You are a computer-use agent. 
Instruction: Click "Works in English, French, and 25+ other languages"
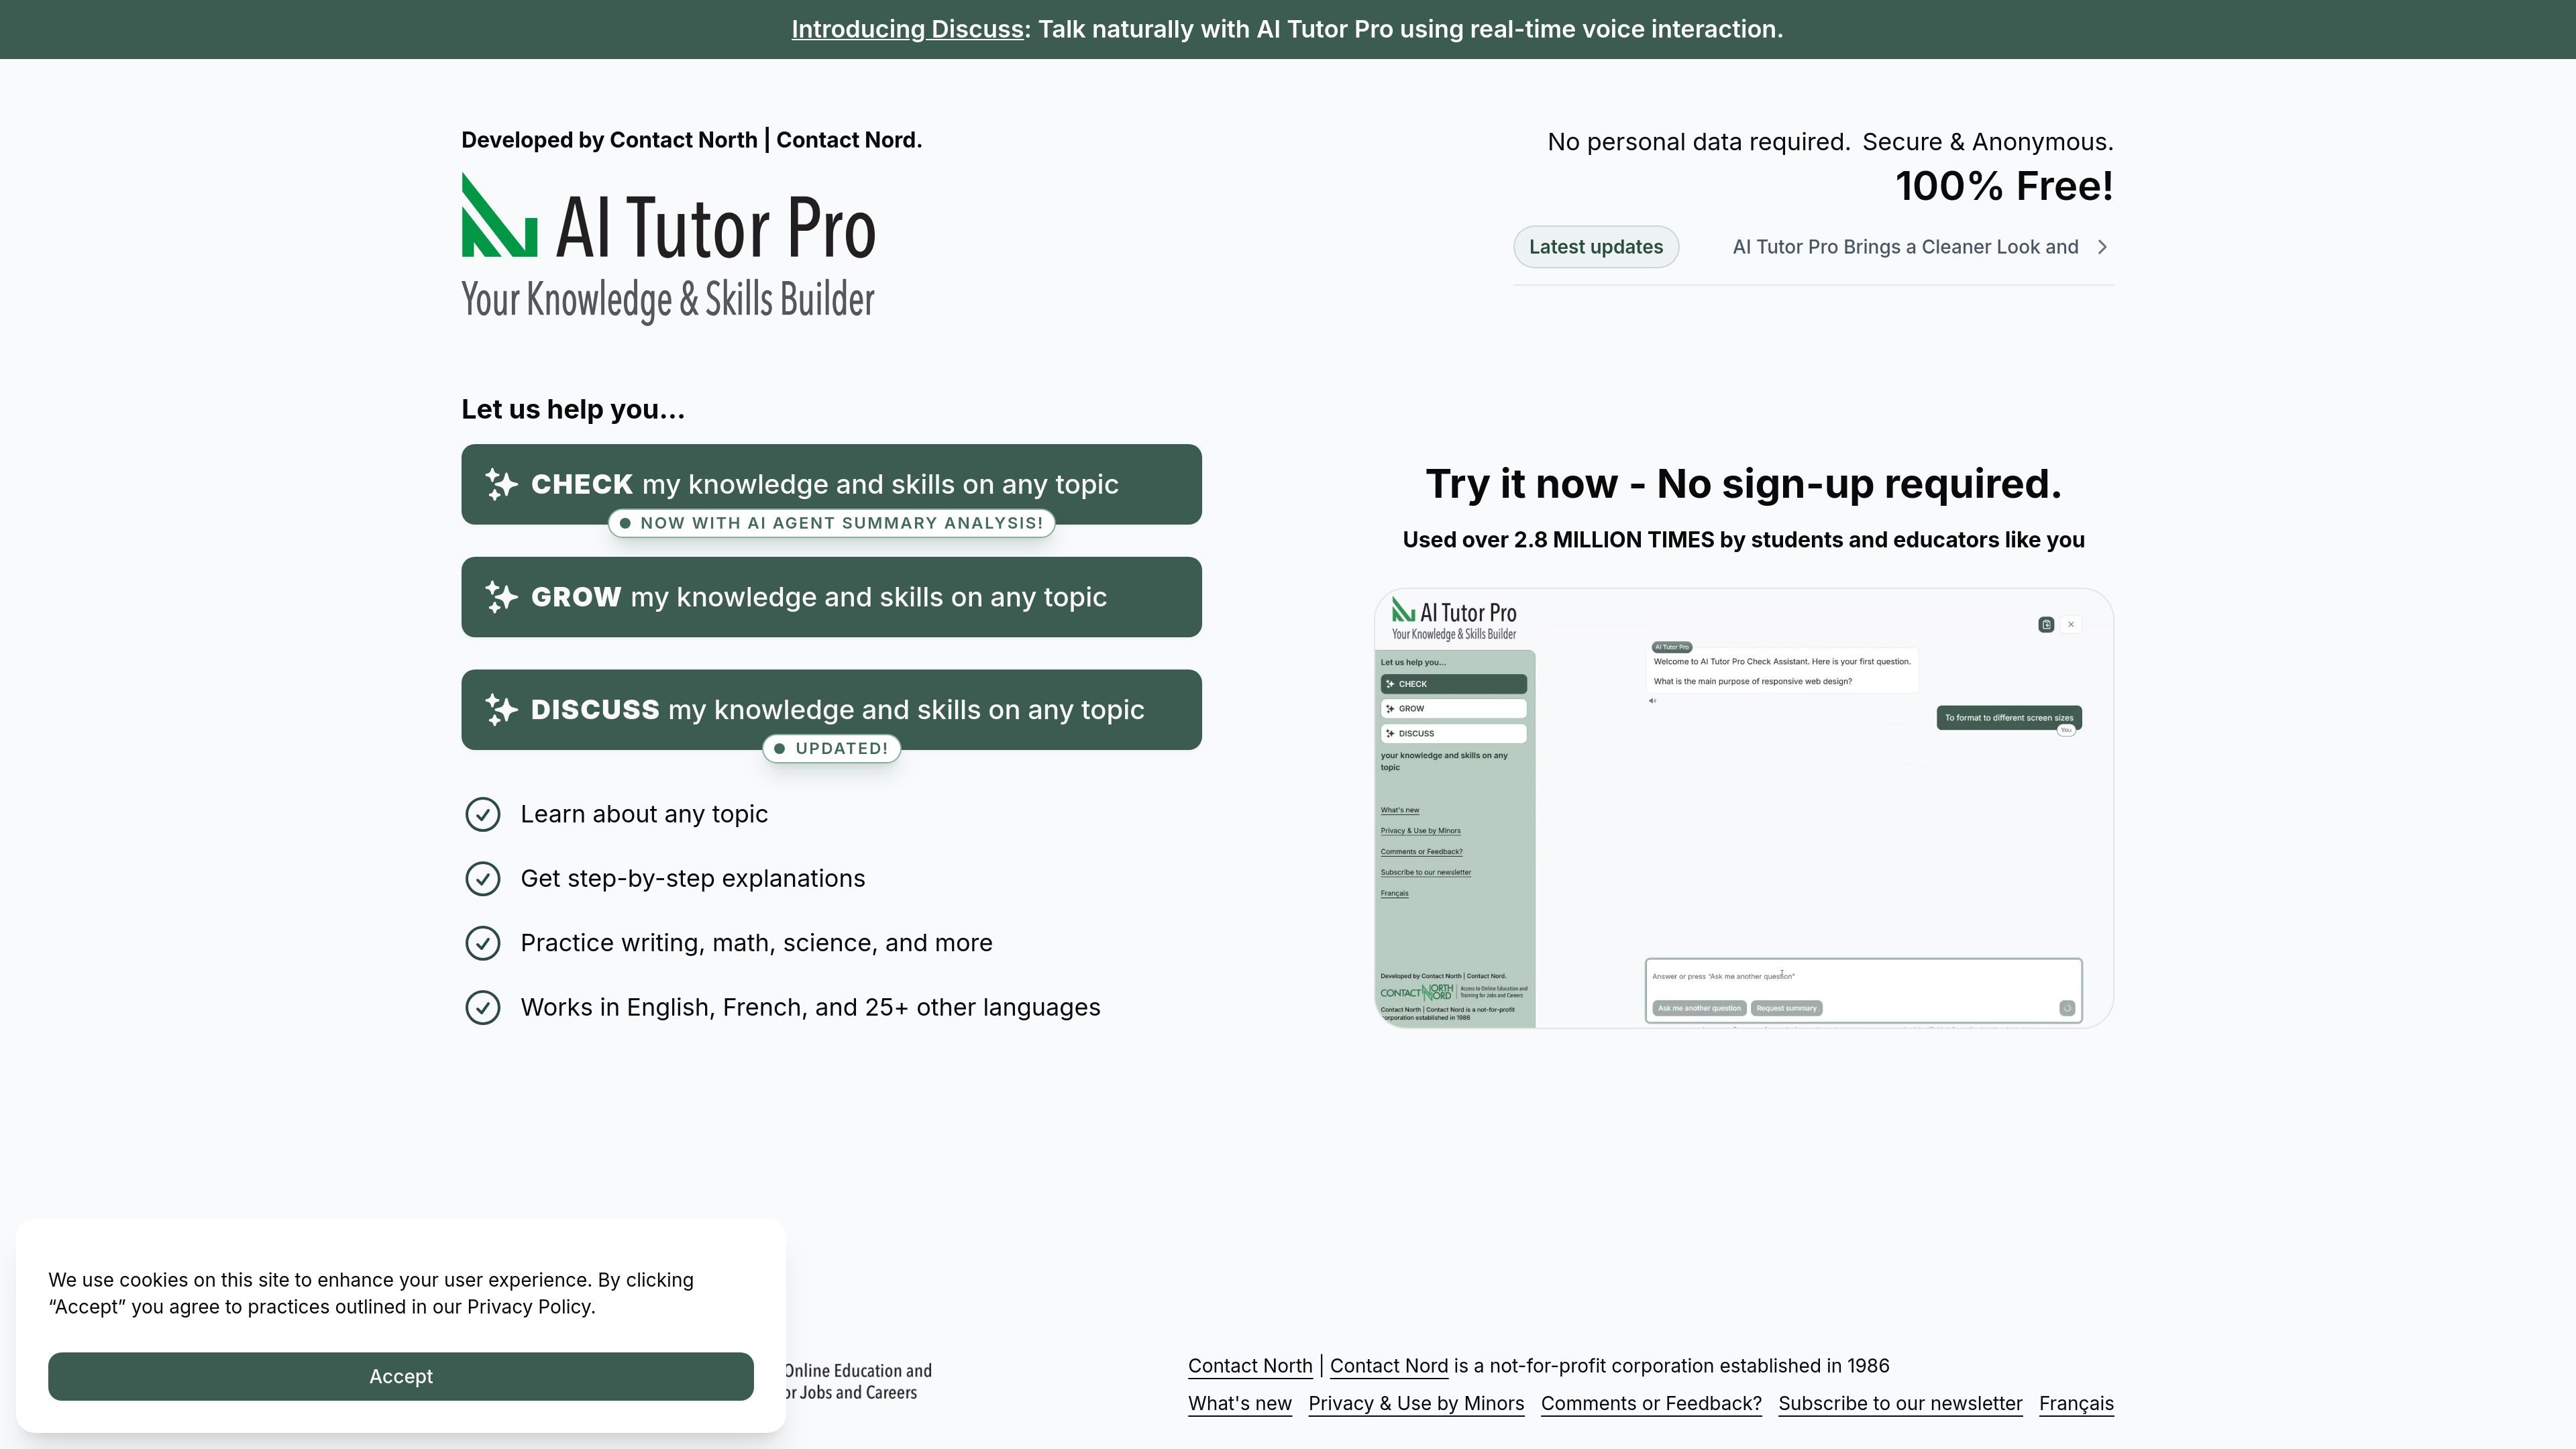tap(810, 1007)
